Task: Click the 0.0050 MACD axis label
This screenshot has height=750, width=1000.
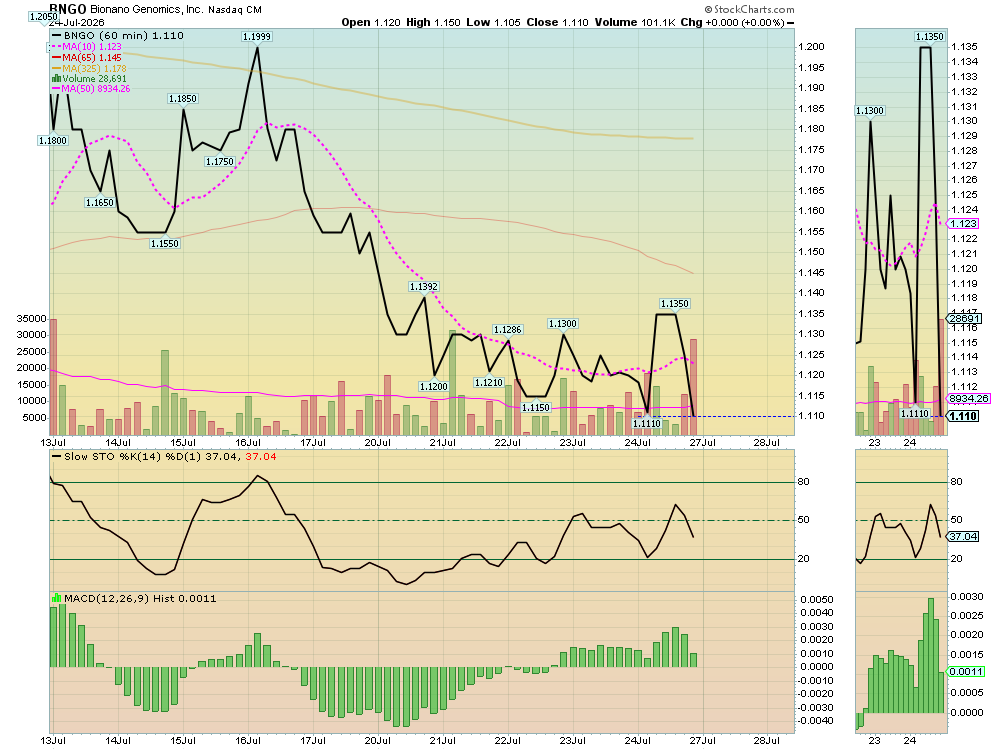Action: [x=817, y=599]
